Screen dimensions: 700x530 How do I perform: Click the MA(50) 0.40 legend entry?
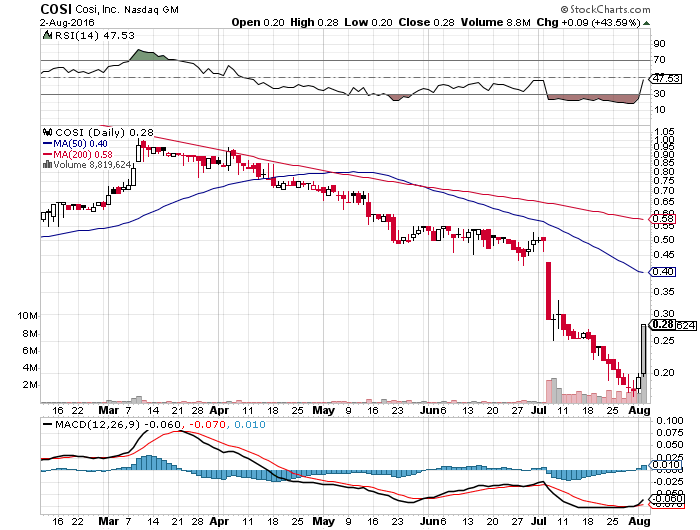75,143
